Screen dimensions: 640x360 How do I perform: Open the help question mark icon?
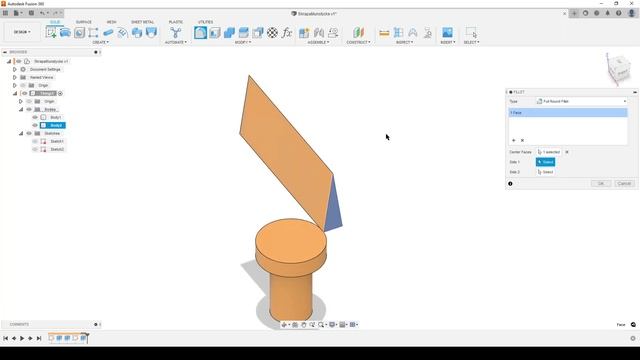click(618, 13)
